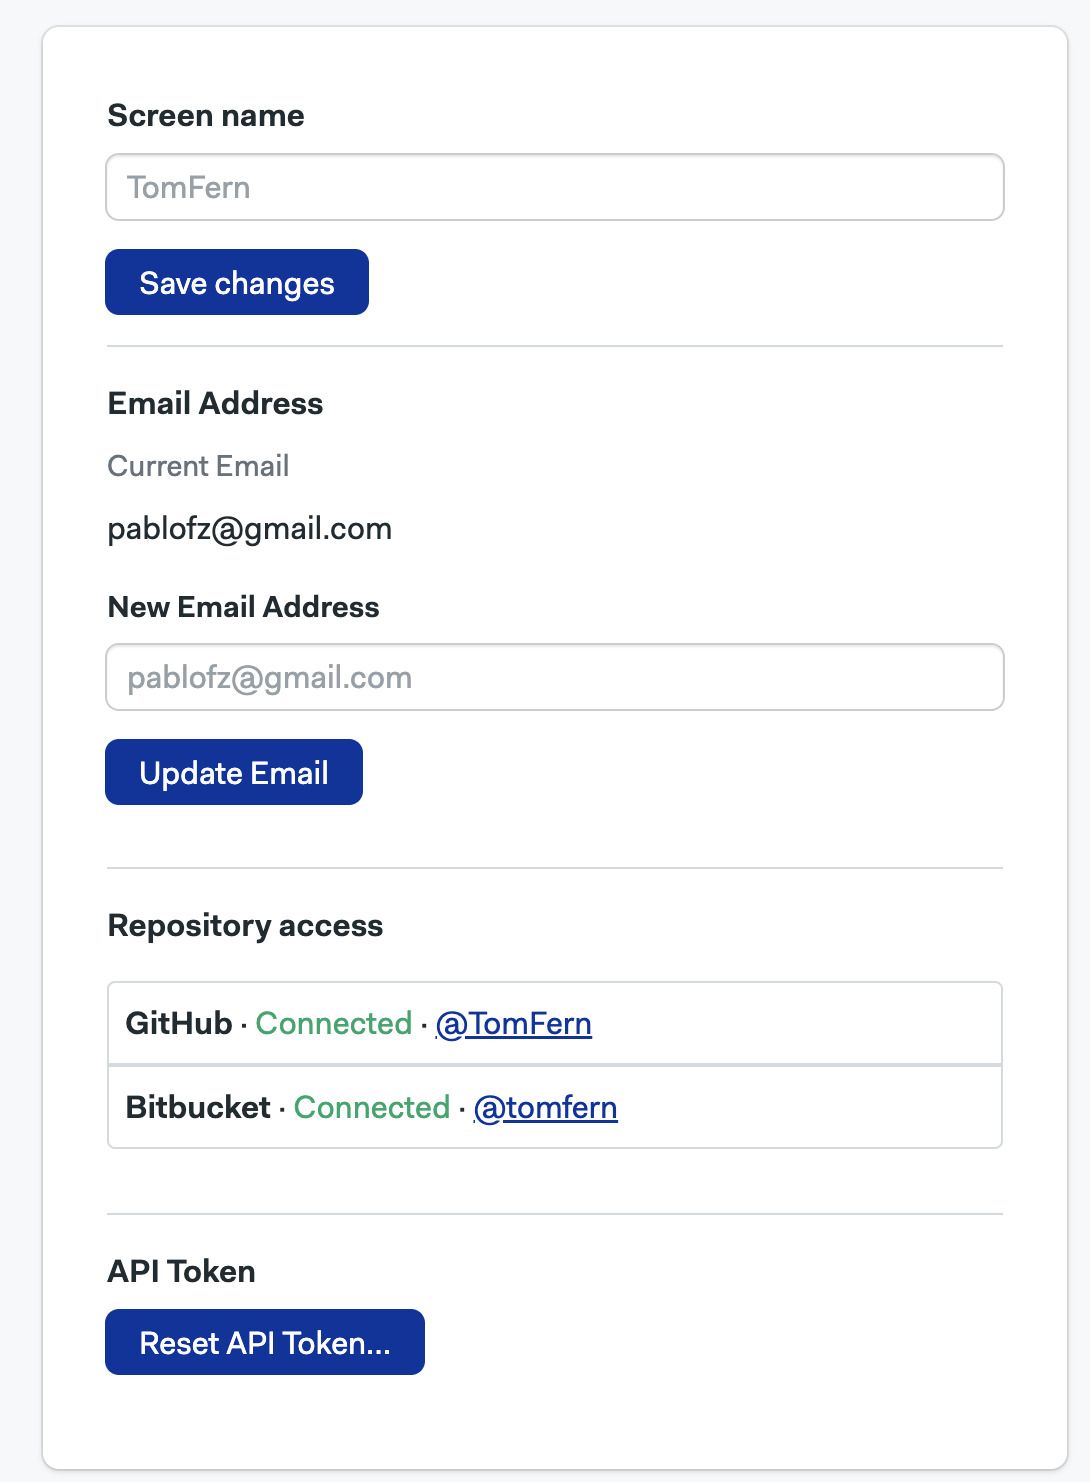Click the Email Address section heading
This screenshot has height=1482, width=1090.
pos(215,403)
